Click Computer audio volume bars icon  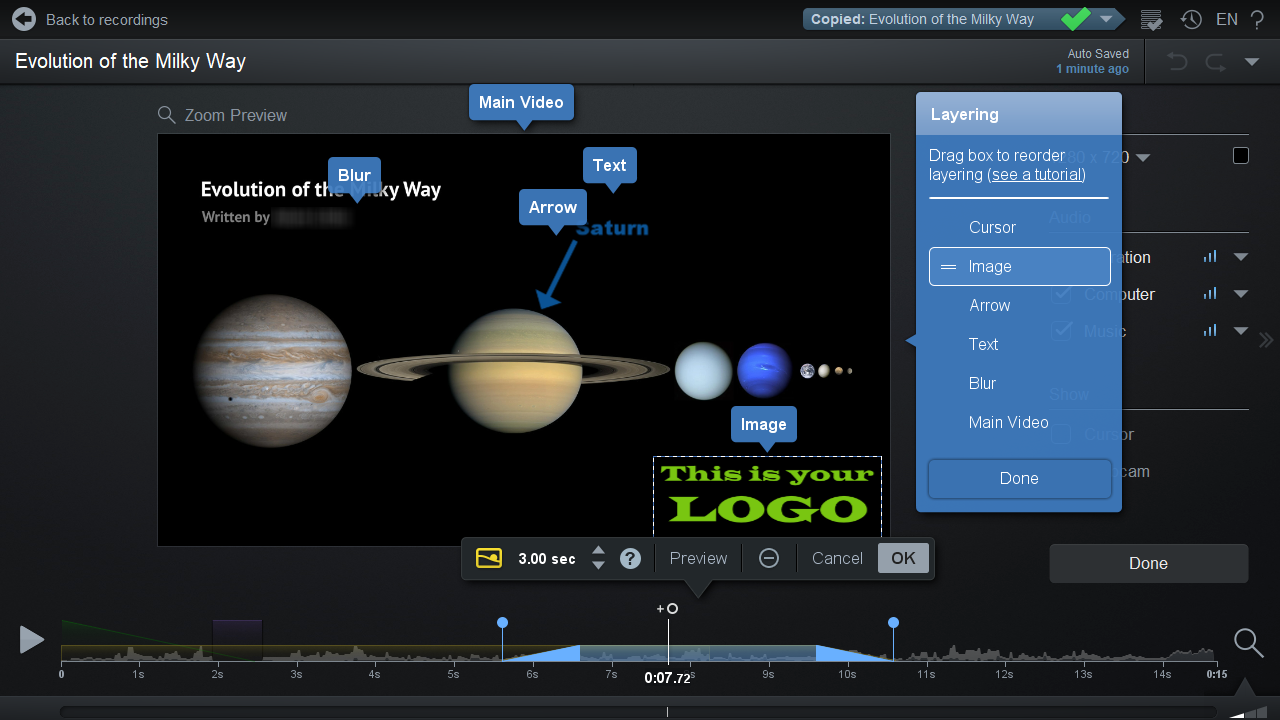pos(1210,294)
